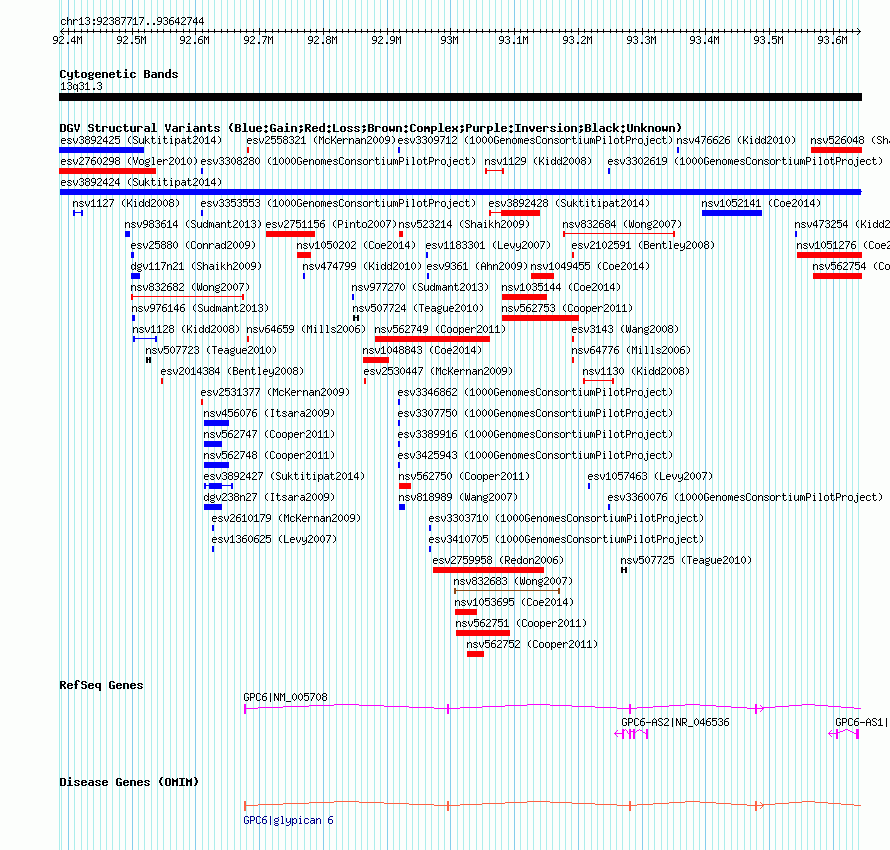Select nsv562748 (Cooper2011) label
The image size is (890, 850).
[269, 455]
